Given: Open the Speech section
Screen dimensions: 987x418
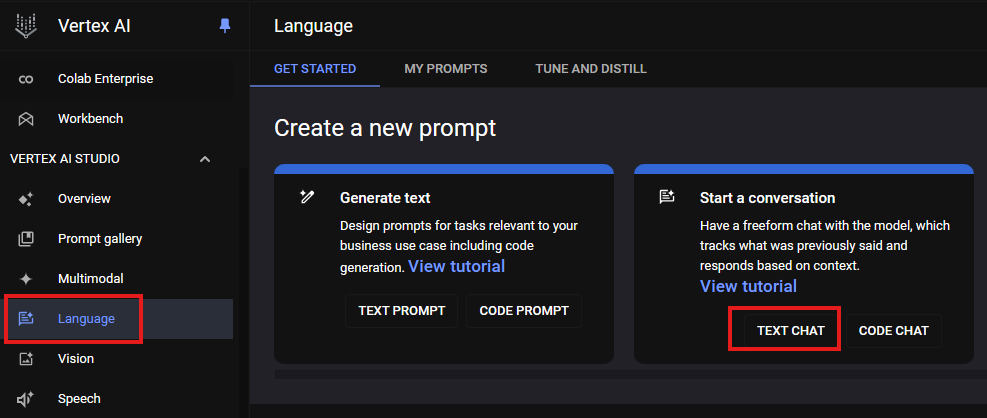Looking at the screenshot, I should (116, 399).
